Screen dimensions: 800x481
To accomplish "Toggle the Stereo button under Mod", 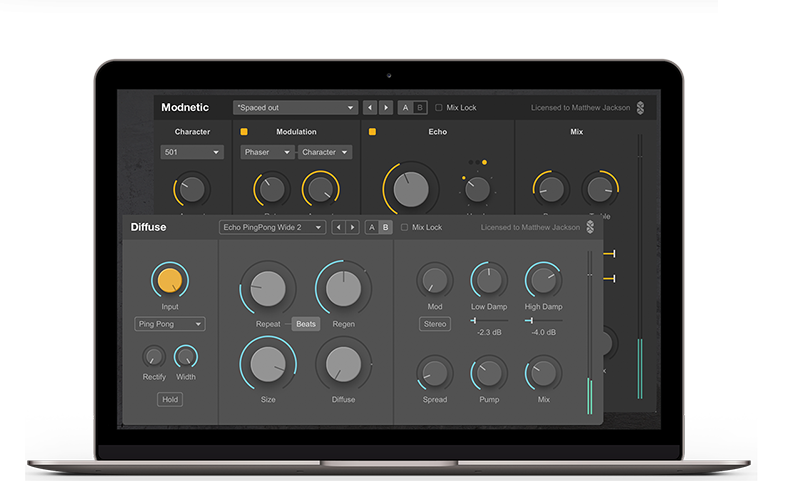I will coord(435,324).
